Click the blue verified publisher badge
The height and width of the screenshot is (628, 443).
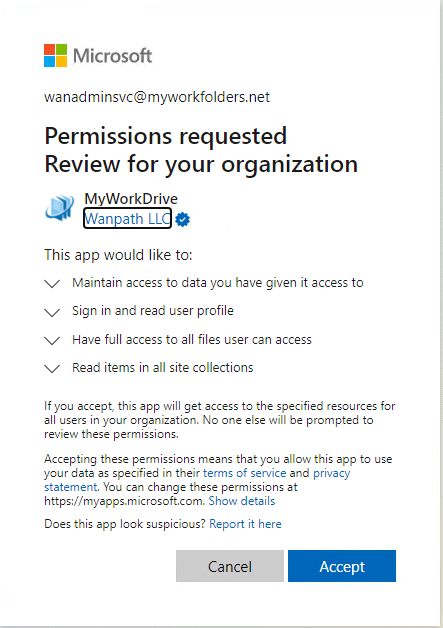click(x=183, y=219)
